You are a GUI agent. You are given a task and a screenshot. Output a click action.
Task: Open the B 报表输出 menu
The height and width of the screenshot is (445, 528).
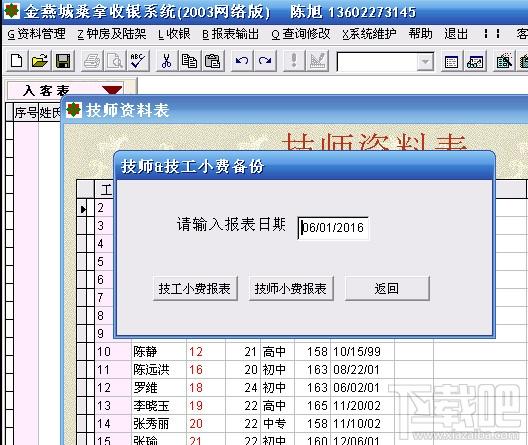(231, 34)
